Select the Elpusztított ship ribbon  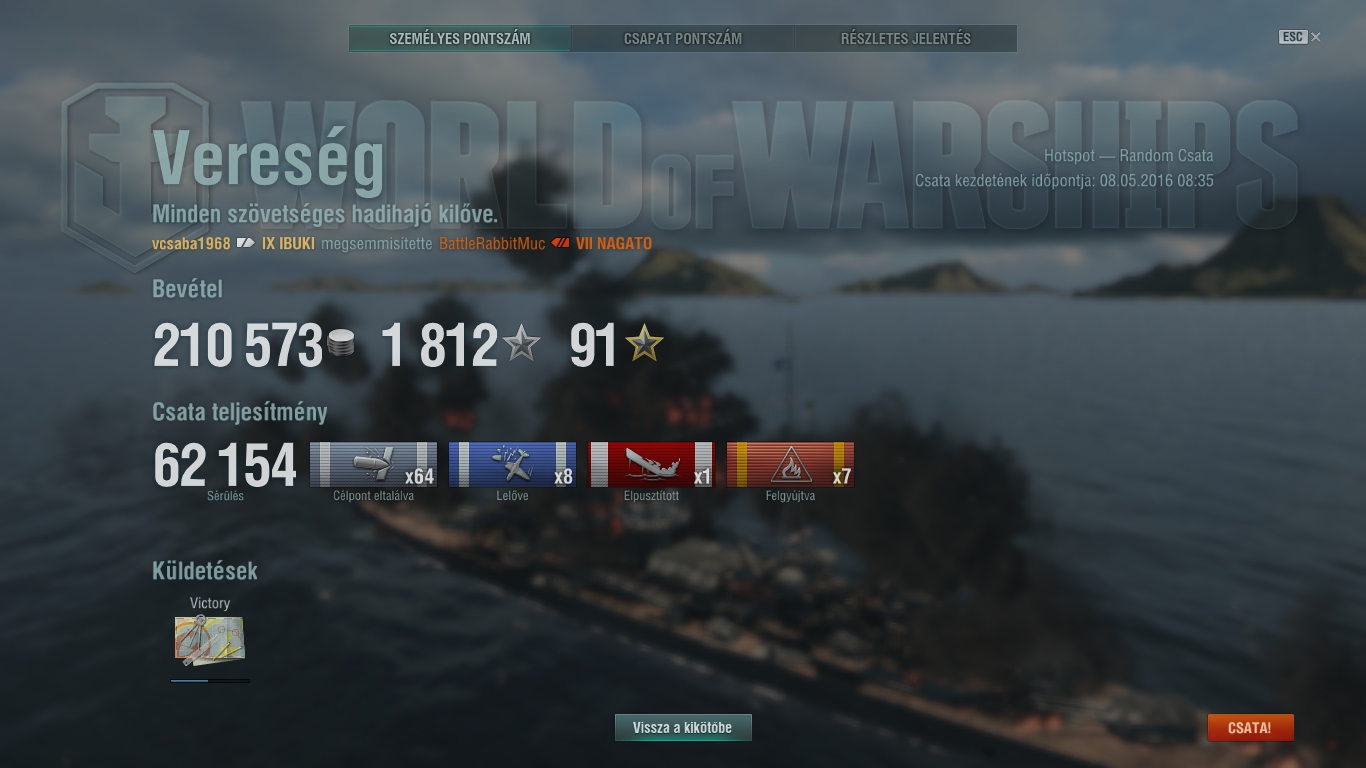coord(651,465)
